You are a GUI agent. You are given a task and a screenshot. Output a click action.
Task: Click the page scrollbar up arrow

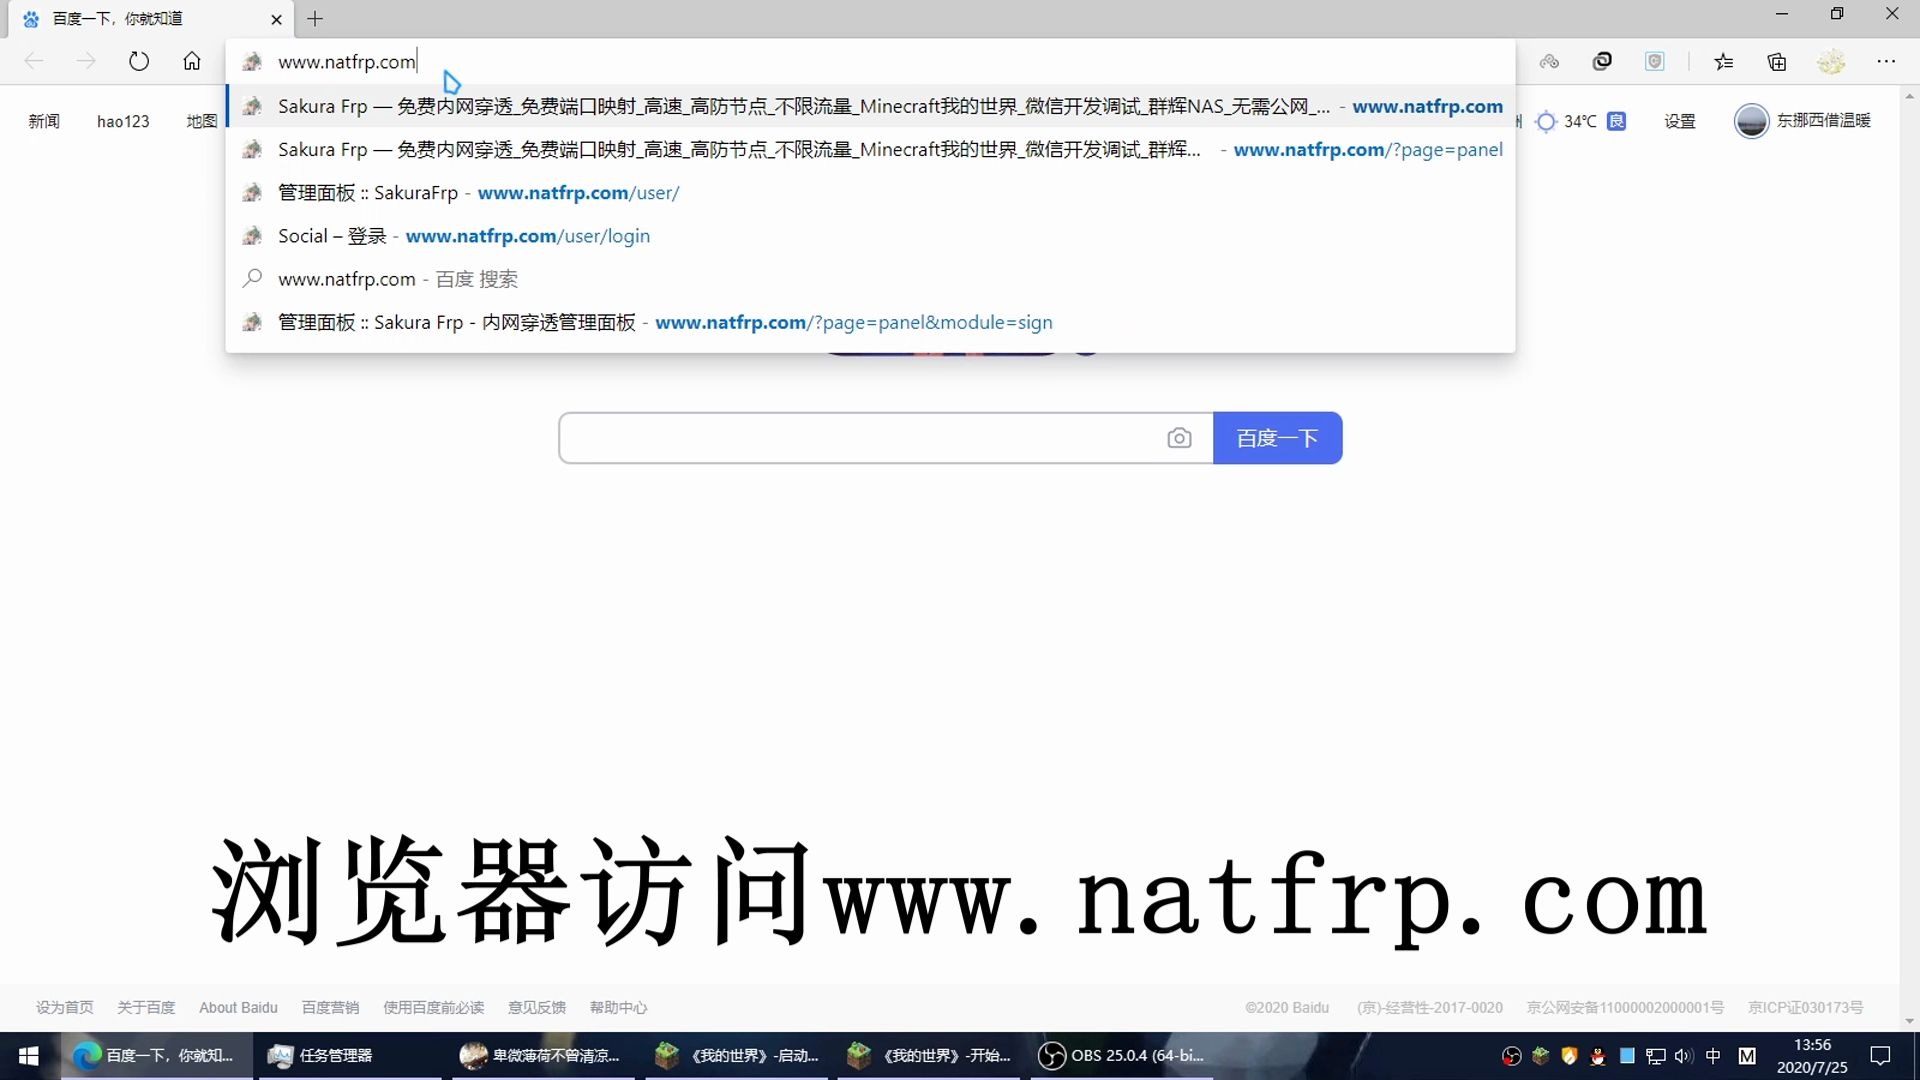click(x=1910, y=97)
